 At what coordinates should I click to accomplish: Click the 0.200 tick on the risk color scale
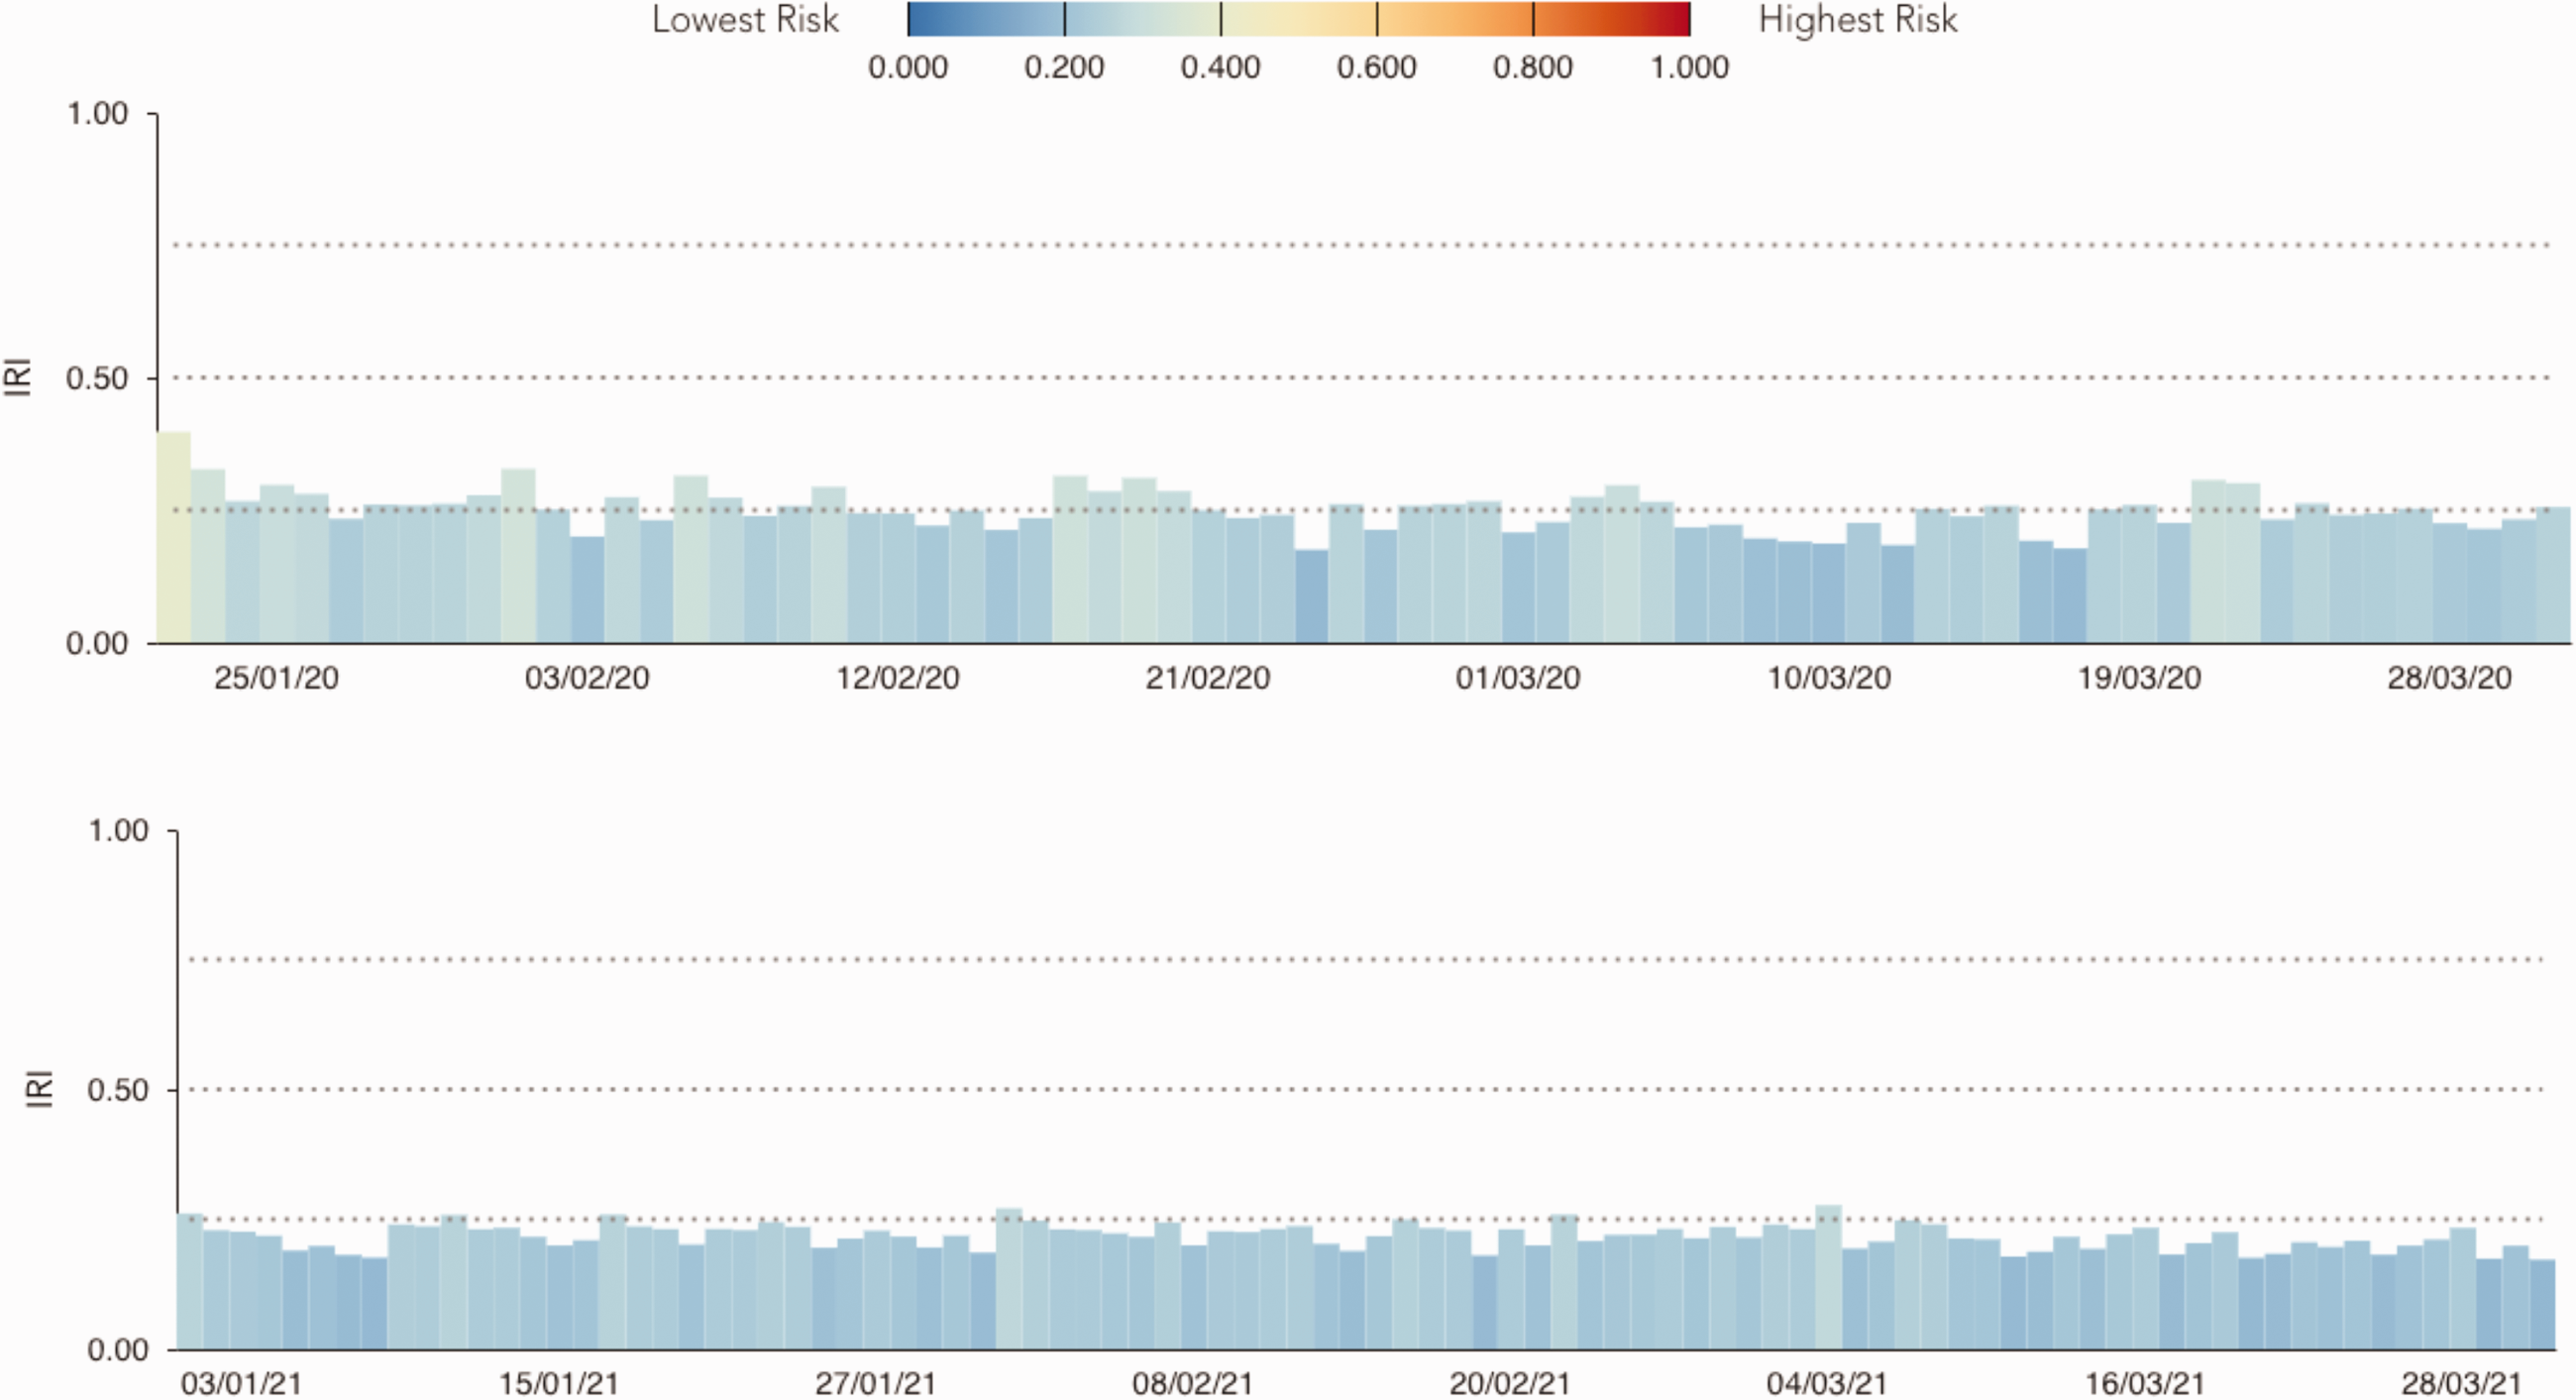[x=1064, y=19]
